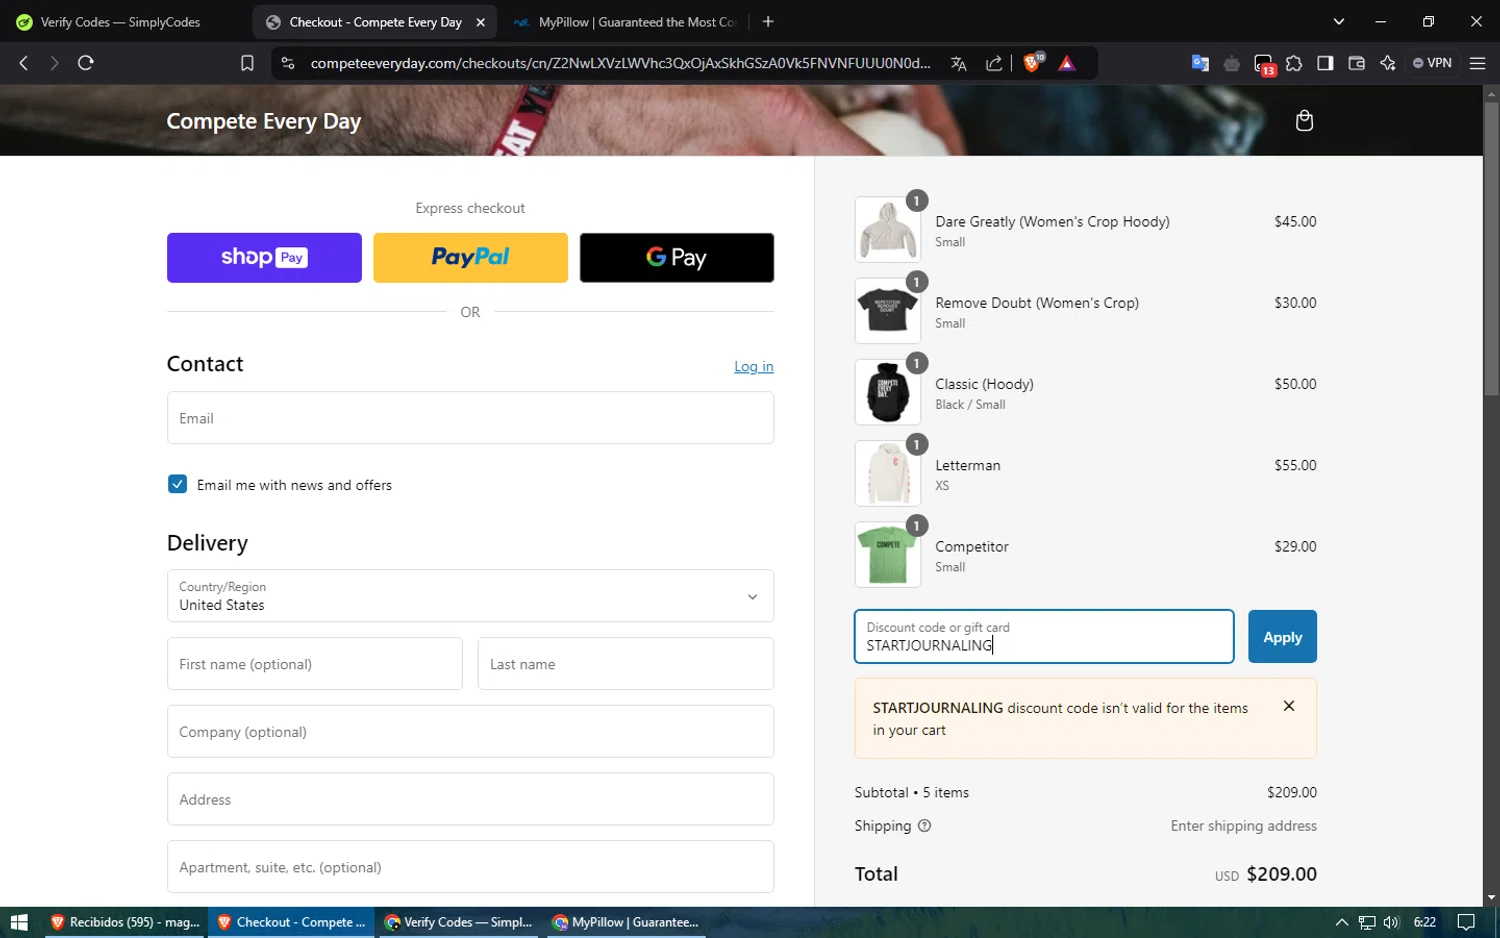Screen dimensions: 1500x938
Task: Open Verify Codes taskbar window
Action: point(459,922)
